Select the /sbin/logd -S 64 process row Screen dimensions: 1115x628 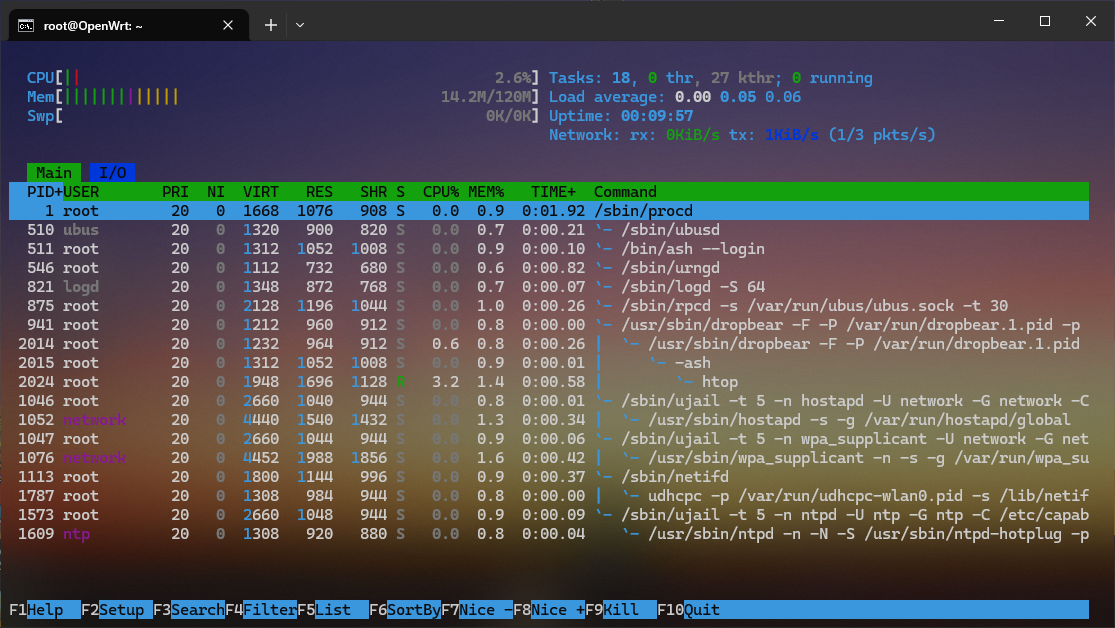[x=549, y=287]
